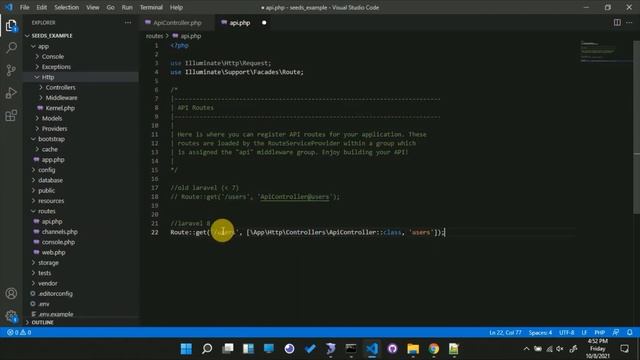Open errors and warnings count in status bar

point(19,332)
